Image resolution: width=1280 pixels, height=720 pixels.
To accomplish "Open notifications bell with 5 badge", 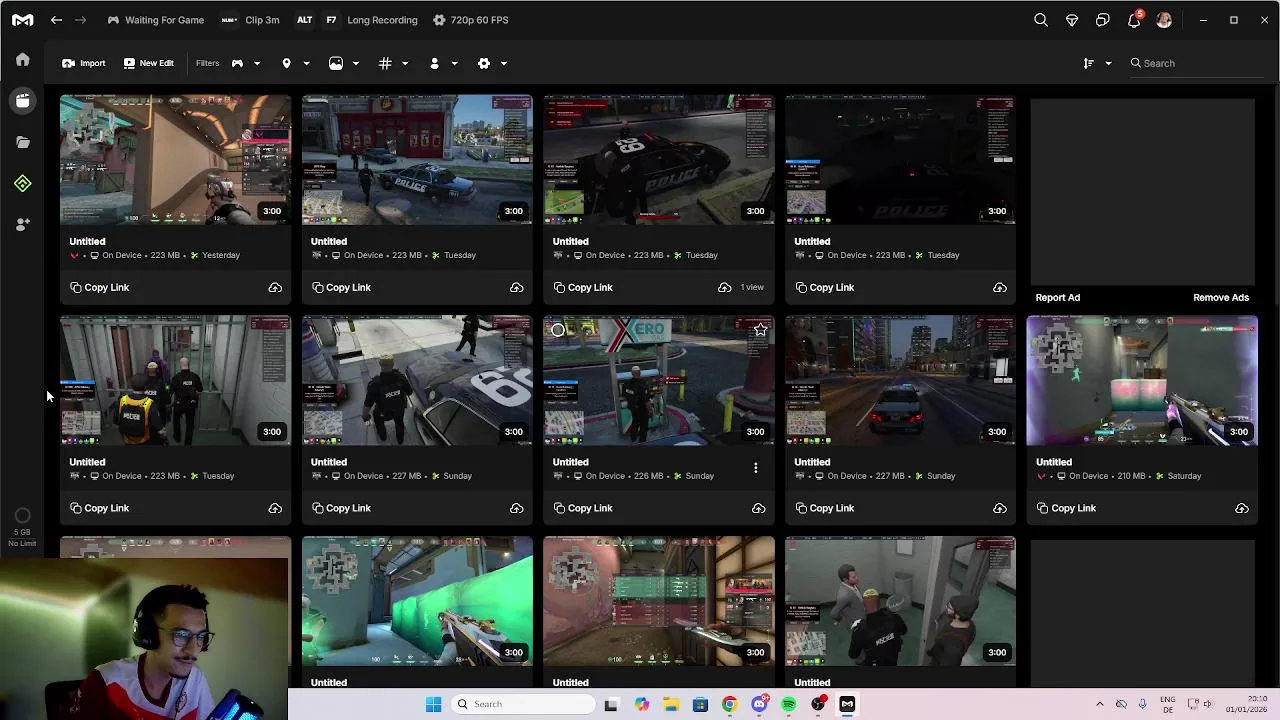I will [x=1134, y=20].
